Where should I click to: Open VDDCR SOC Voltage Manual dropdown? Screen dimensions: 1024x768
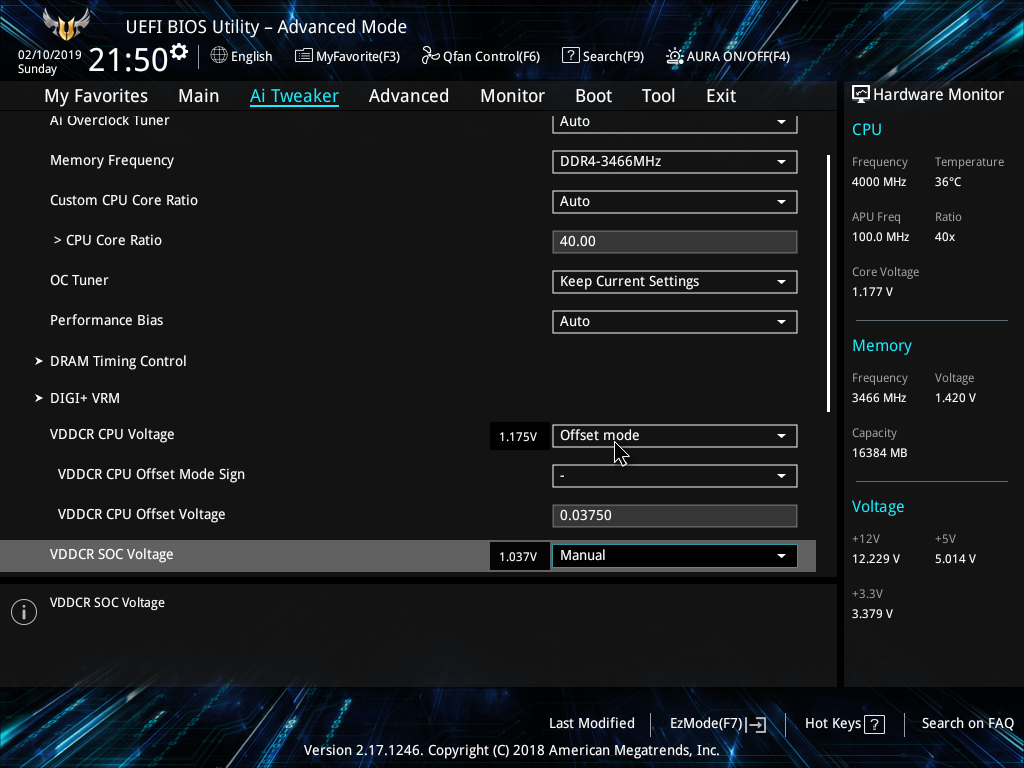675,556
